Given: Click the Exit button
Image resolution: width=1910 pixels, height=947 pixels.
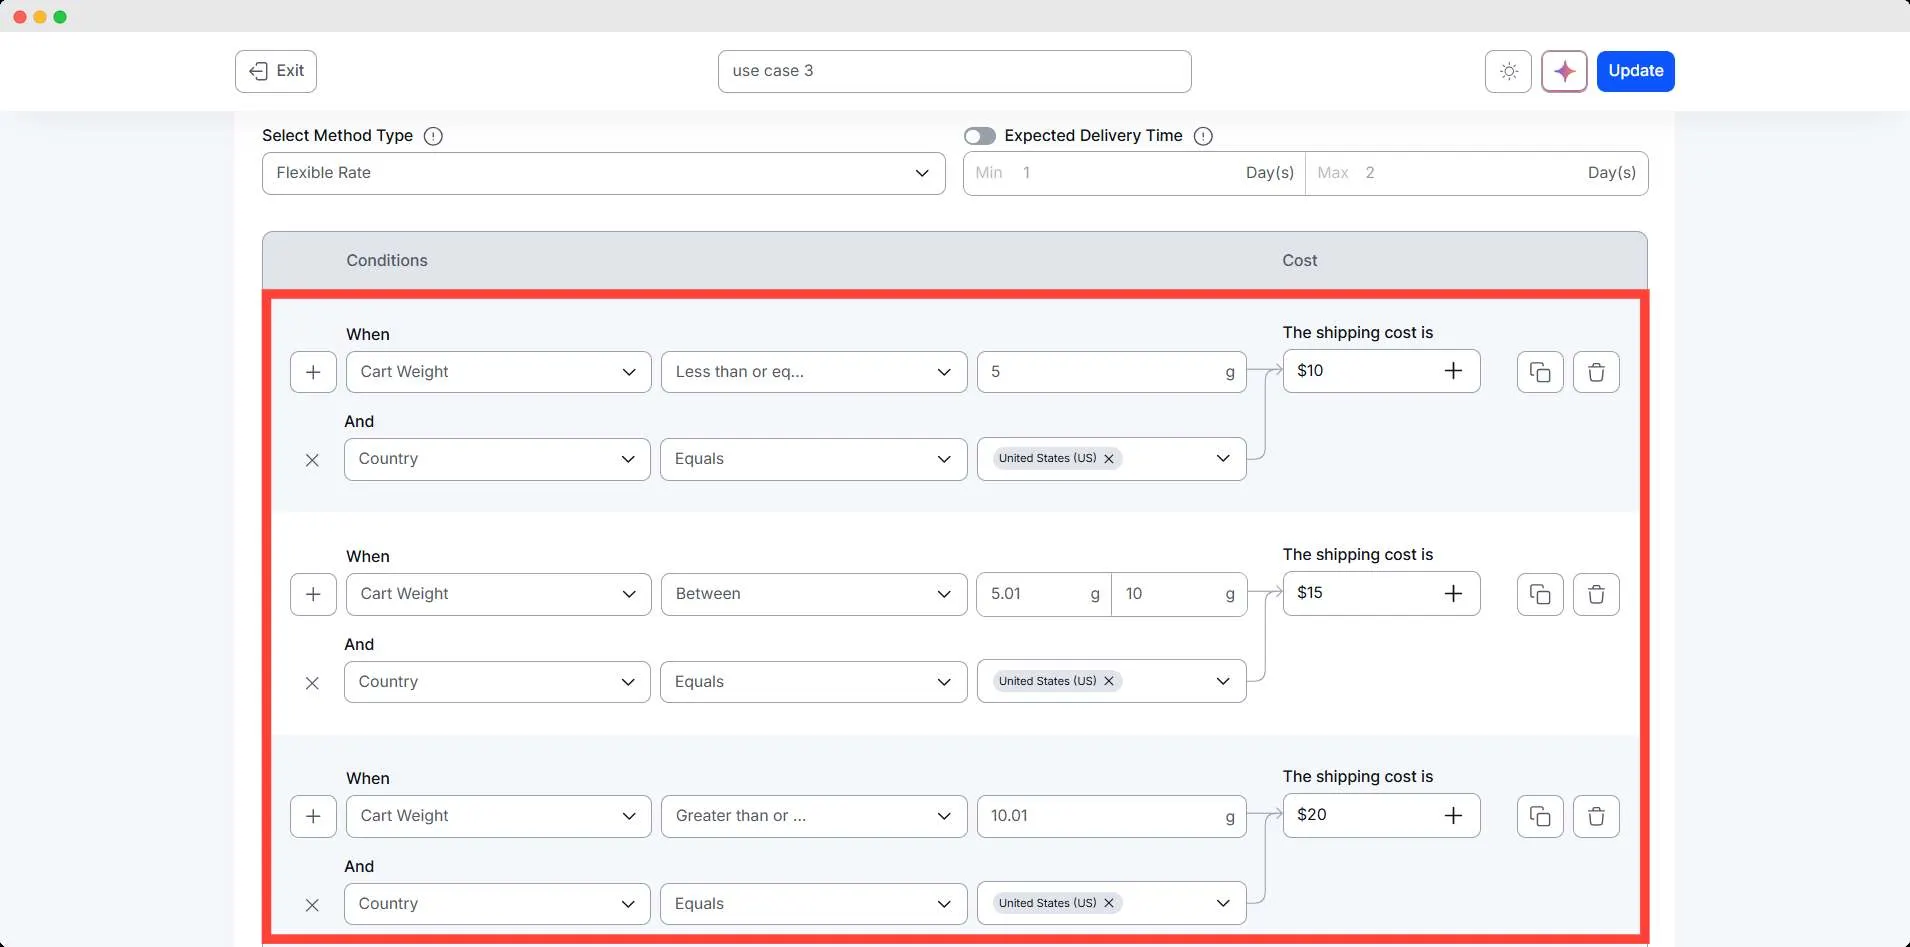Looking at the screenshot, I should tap(276, 71).
